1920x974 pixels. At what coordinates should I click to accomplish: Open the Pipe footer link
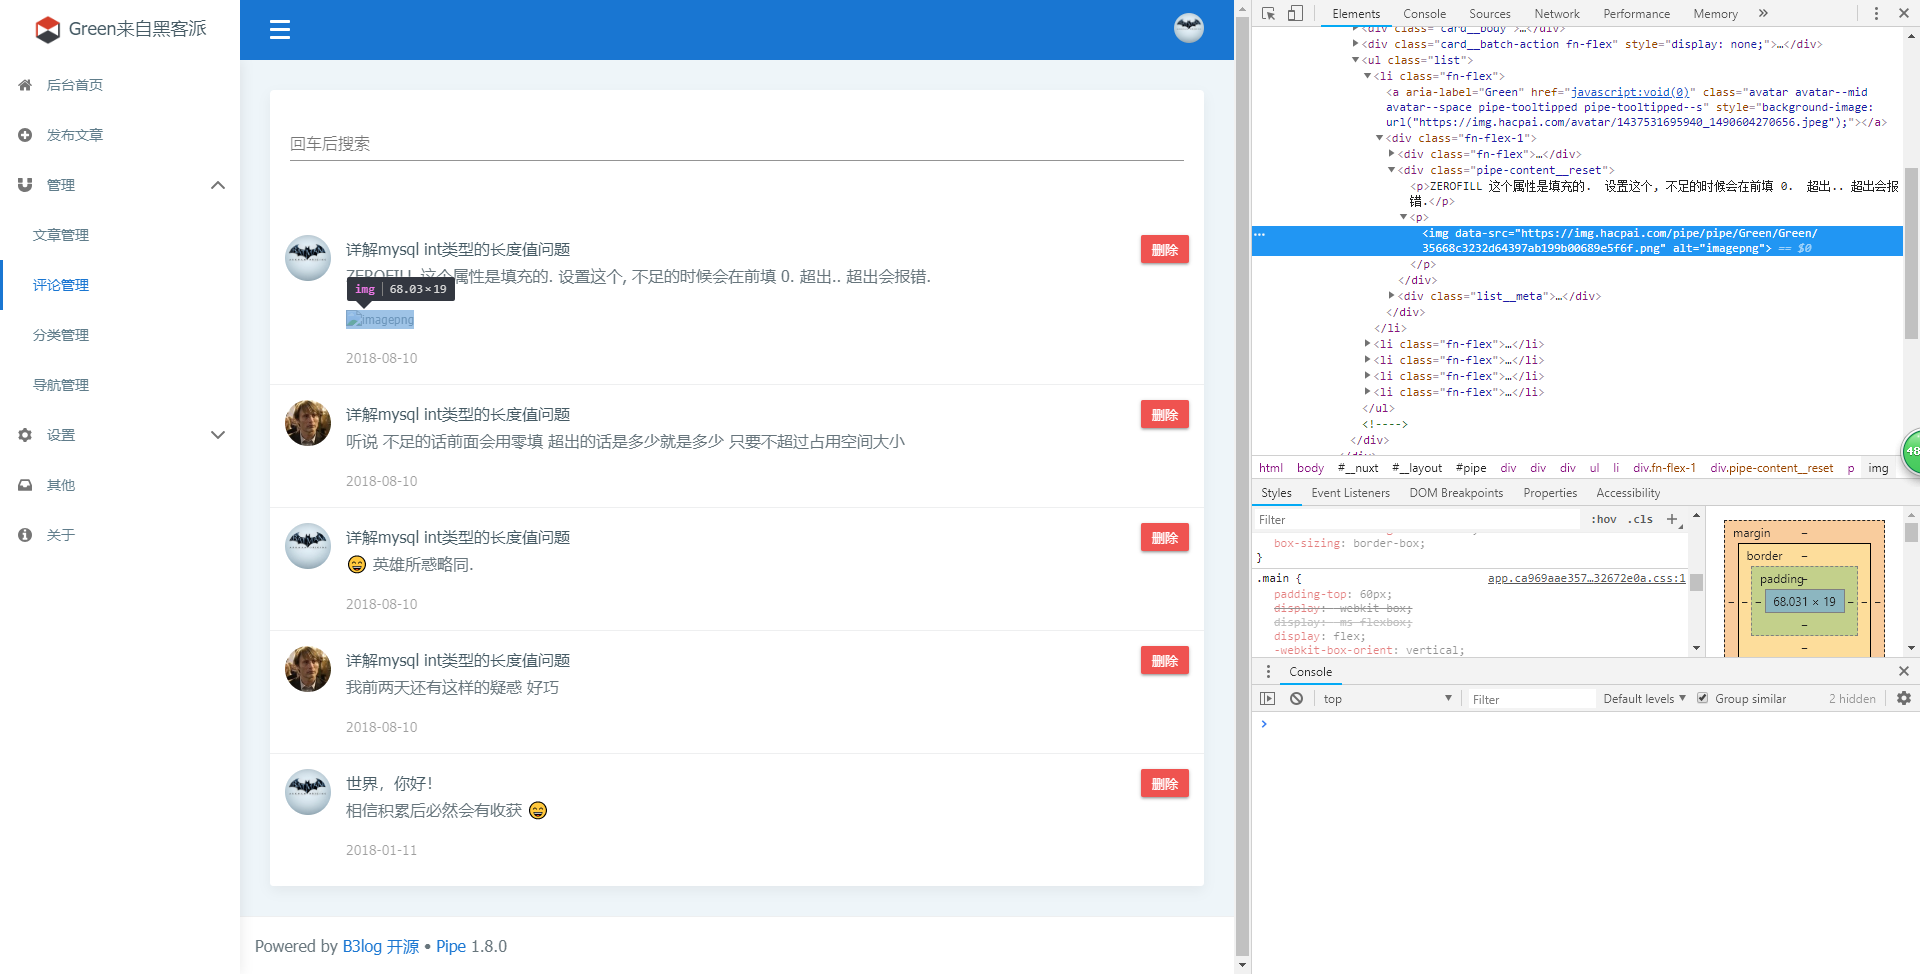tap(451, 946)
